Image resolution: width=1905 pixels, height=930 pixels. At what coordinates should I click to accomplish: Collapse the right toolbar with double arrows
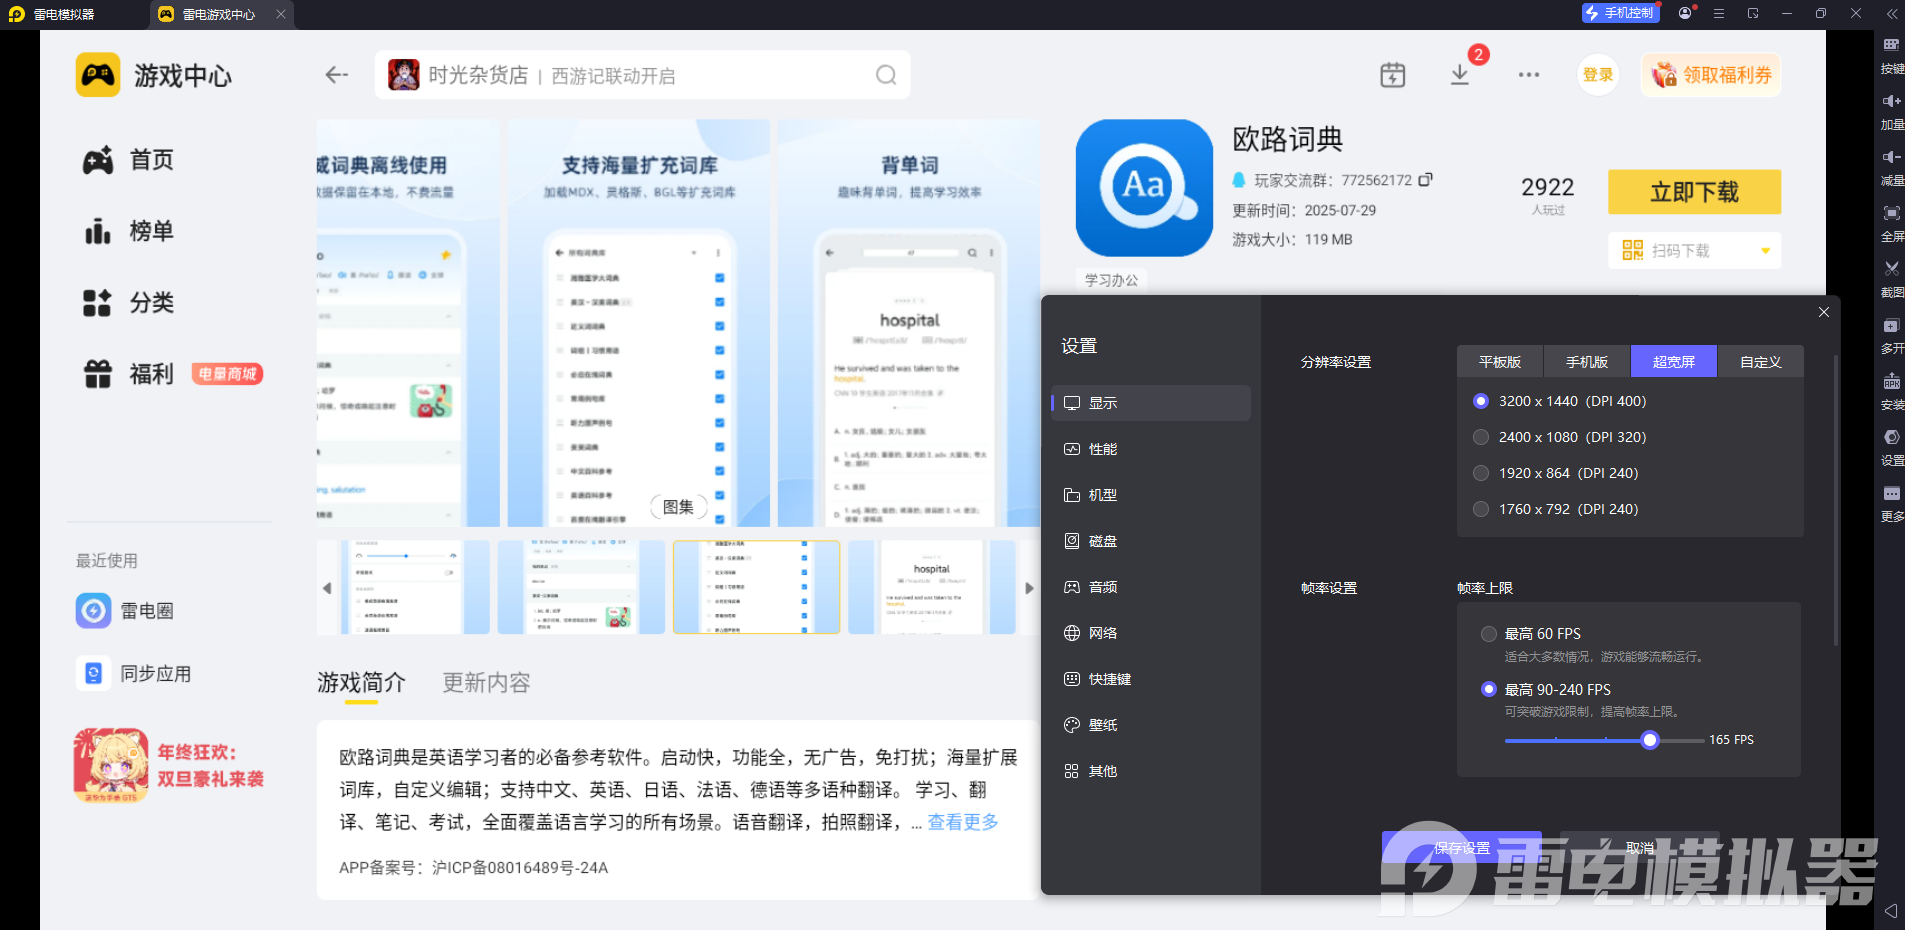pos(1891,14)
